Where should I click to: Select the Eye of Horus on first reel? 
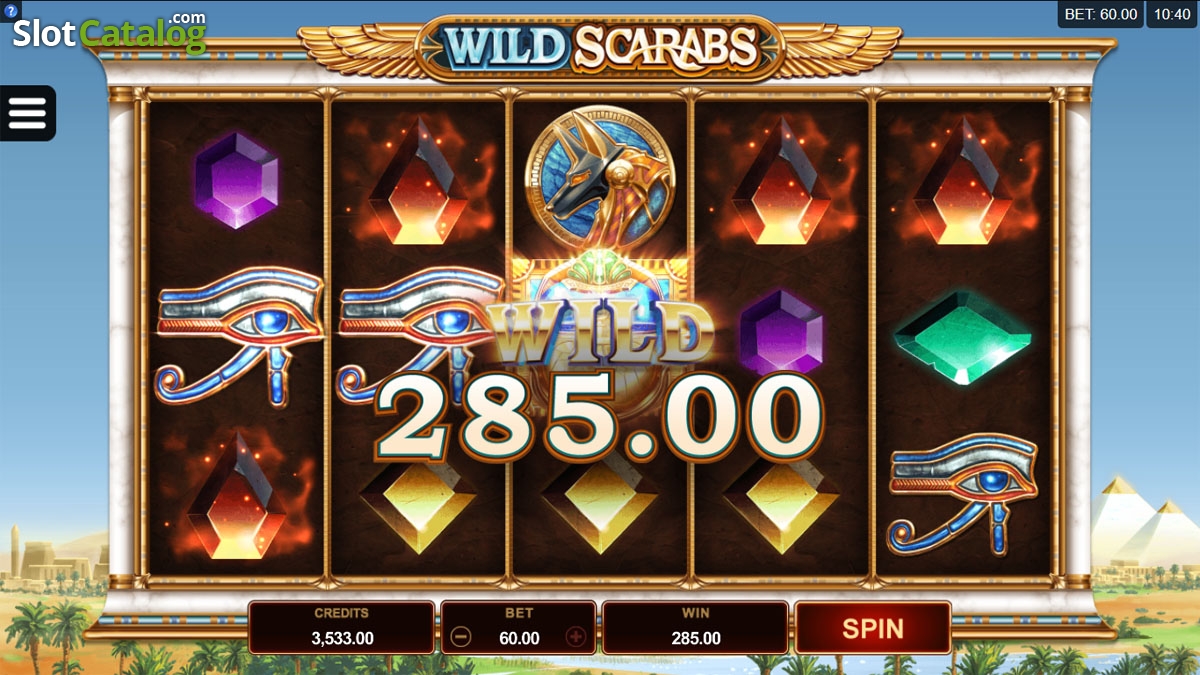[x=238, y=335]
